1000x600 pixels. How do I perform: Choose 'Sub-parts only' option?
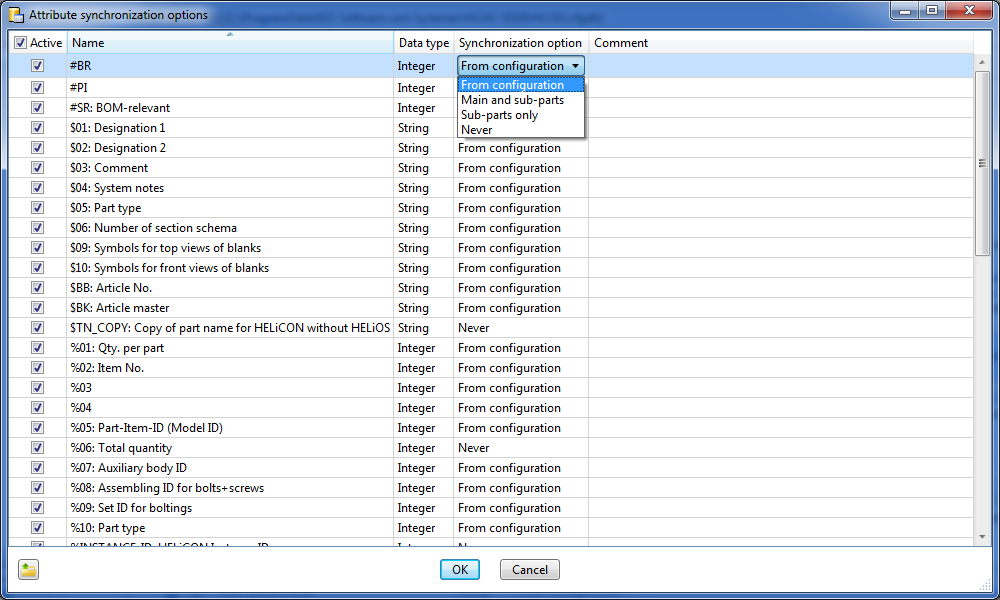point(520,115)
